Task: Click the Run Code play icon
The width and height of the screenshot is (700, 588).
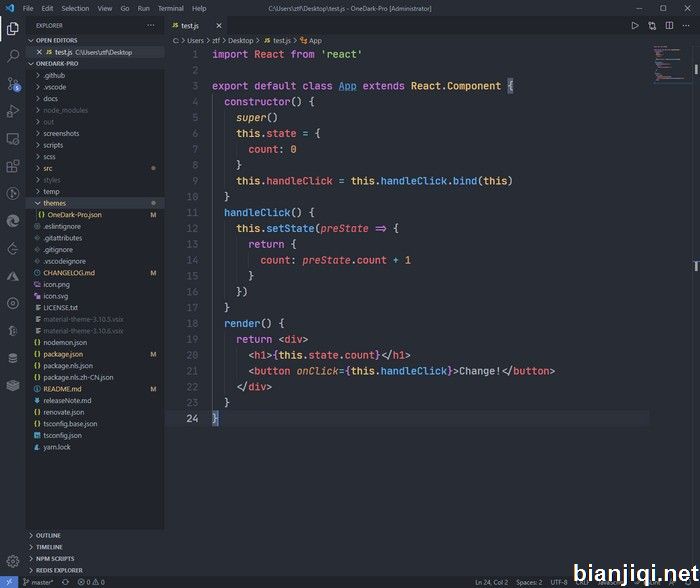Action: (x=634, y=26)
